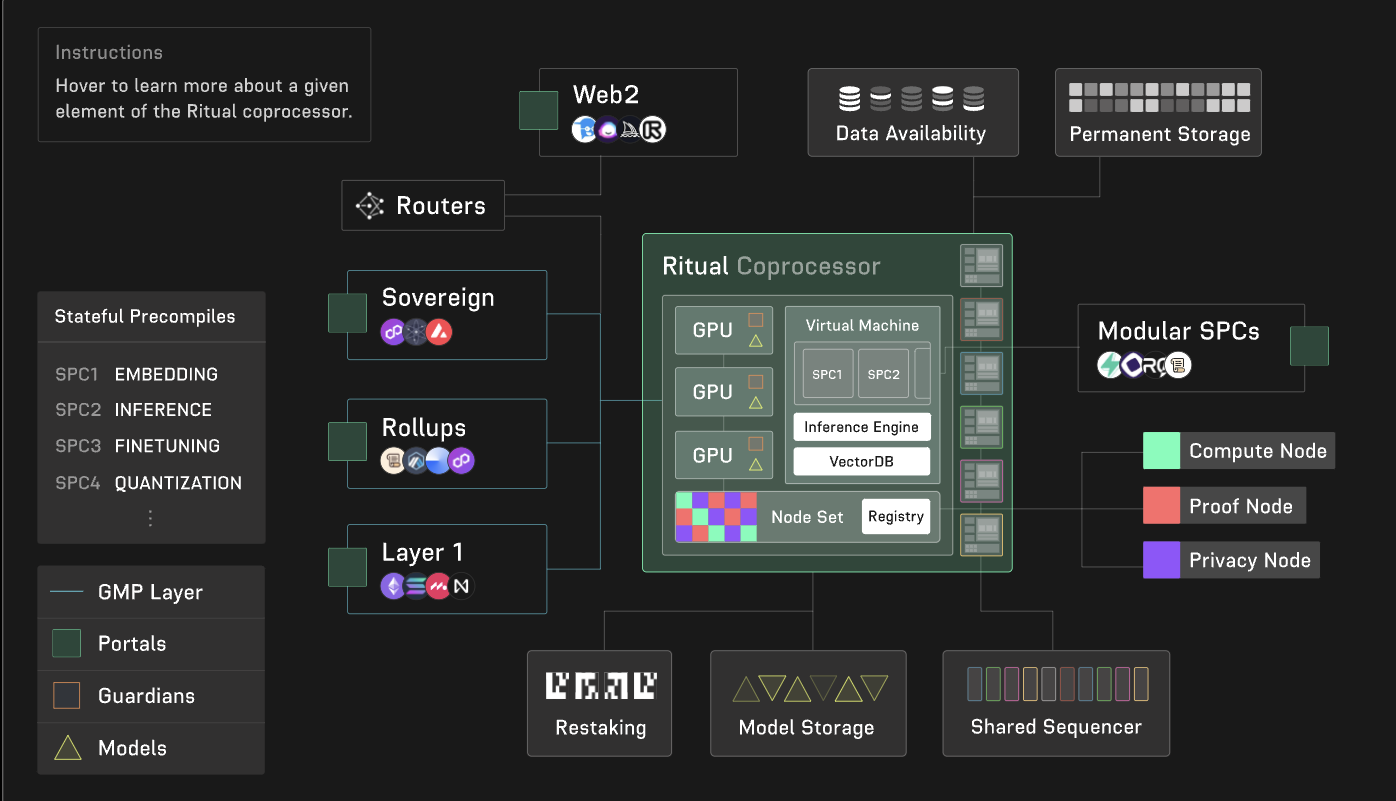Select the SPC1 tab inside Virtual Machine

tap(826, 373)
